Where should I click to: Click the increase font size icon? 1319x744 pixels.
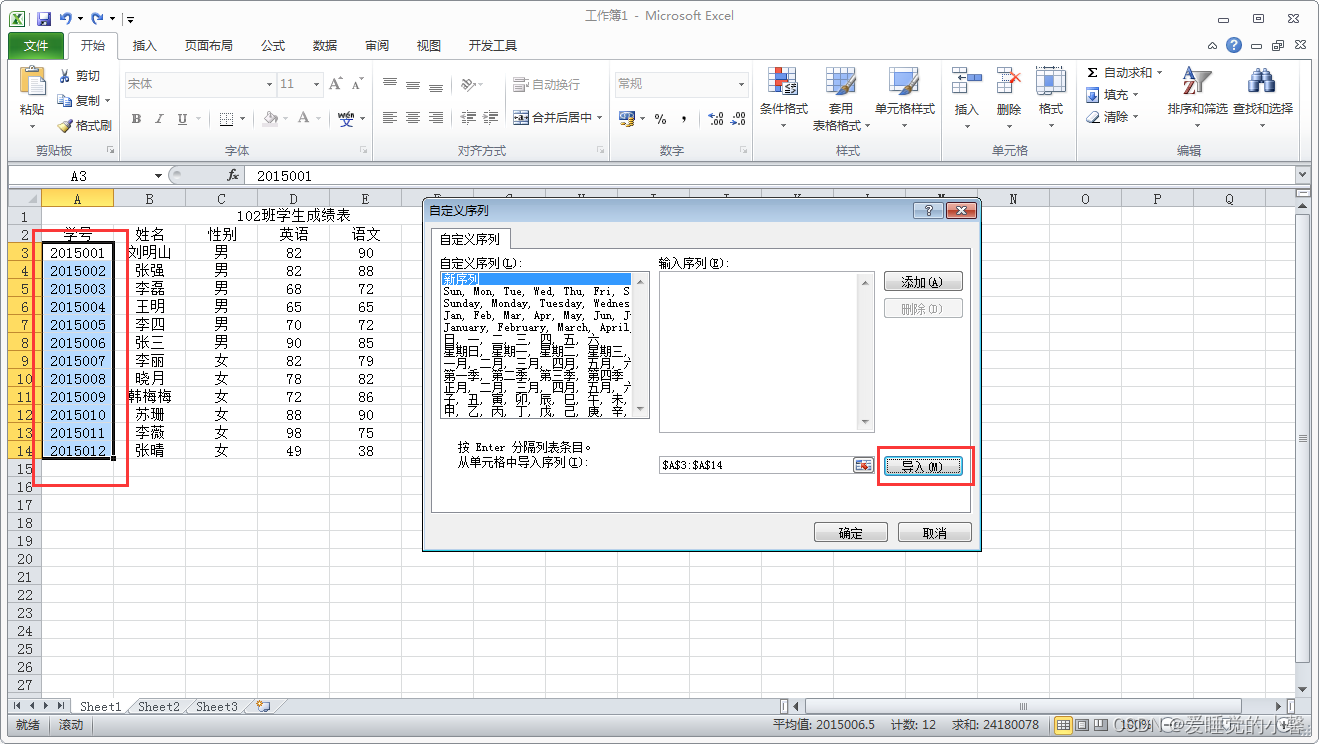pyautogui.click(x=336, y=84)
